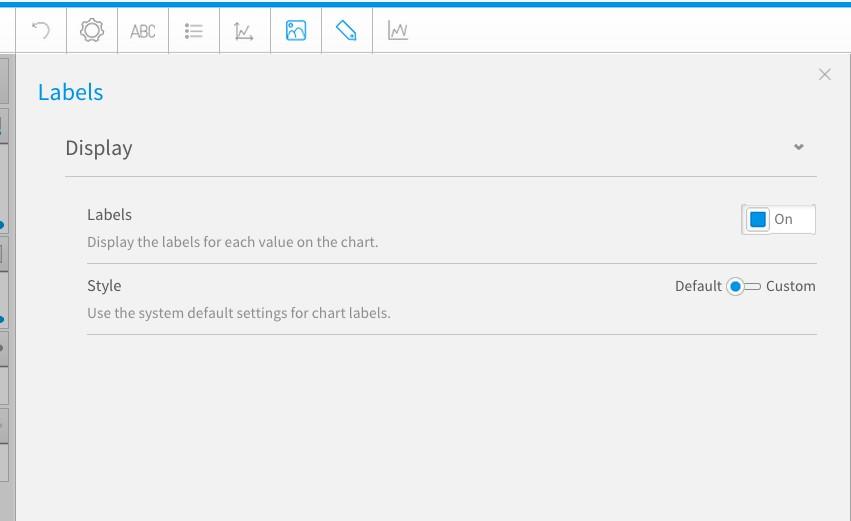Open the ABC titles settings

pyautogui.click(x=143, y=31)
